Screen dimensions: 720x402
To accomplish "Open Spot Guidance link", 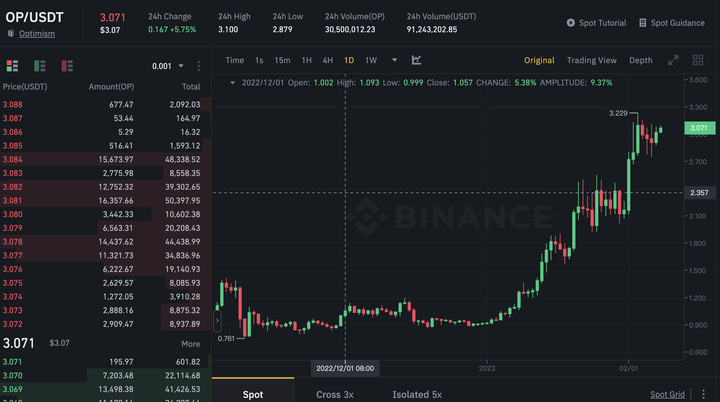I will click(x=677, y=23).
